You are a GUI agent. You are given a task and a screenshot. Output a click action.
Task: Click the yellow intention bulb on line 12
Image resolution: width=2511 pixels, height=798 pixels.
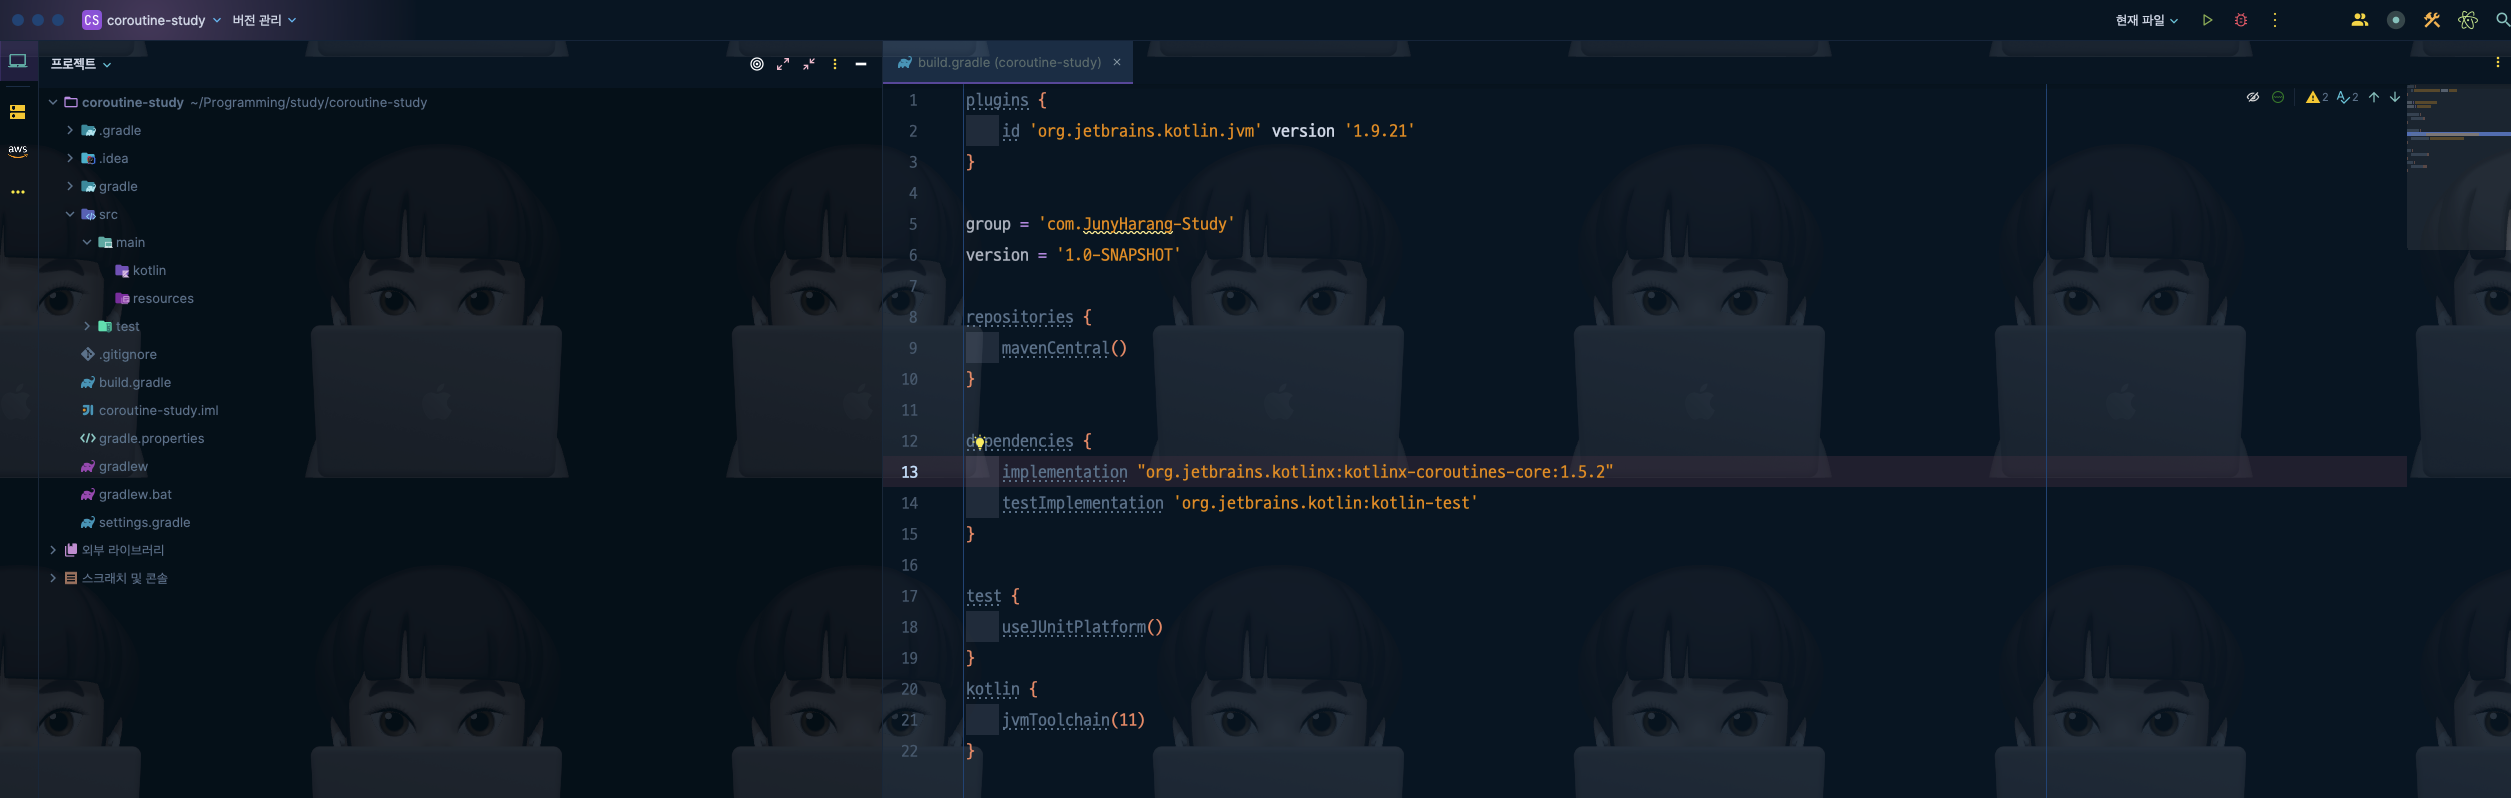point(979,442)
